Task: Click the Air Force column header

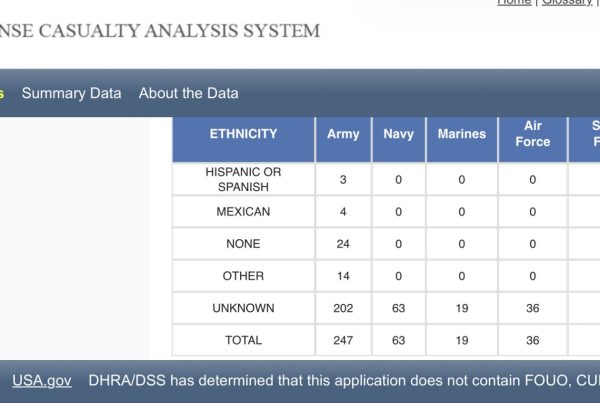Action: pyautogui.click(x=532, y=134)
